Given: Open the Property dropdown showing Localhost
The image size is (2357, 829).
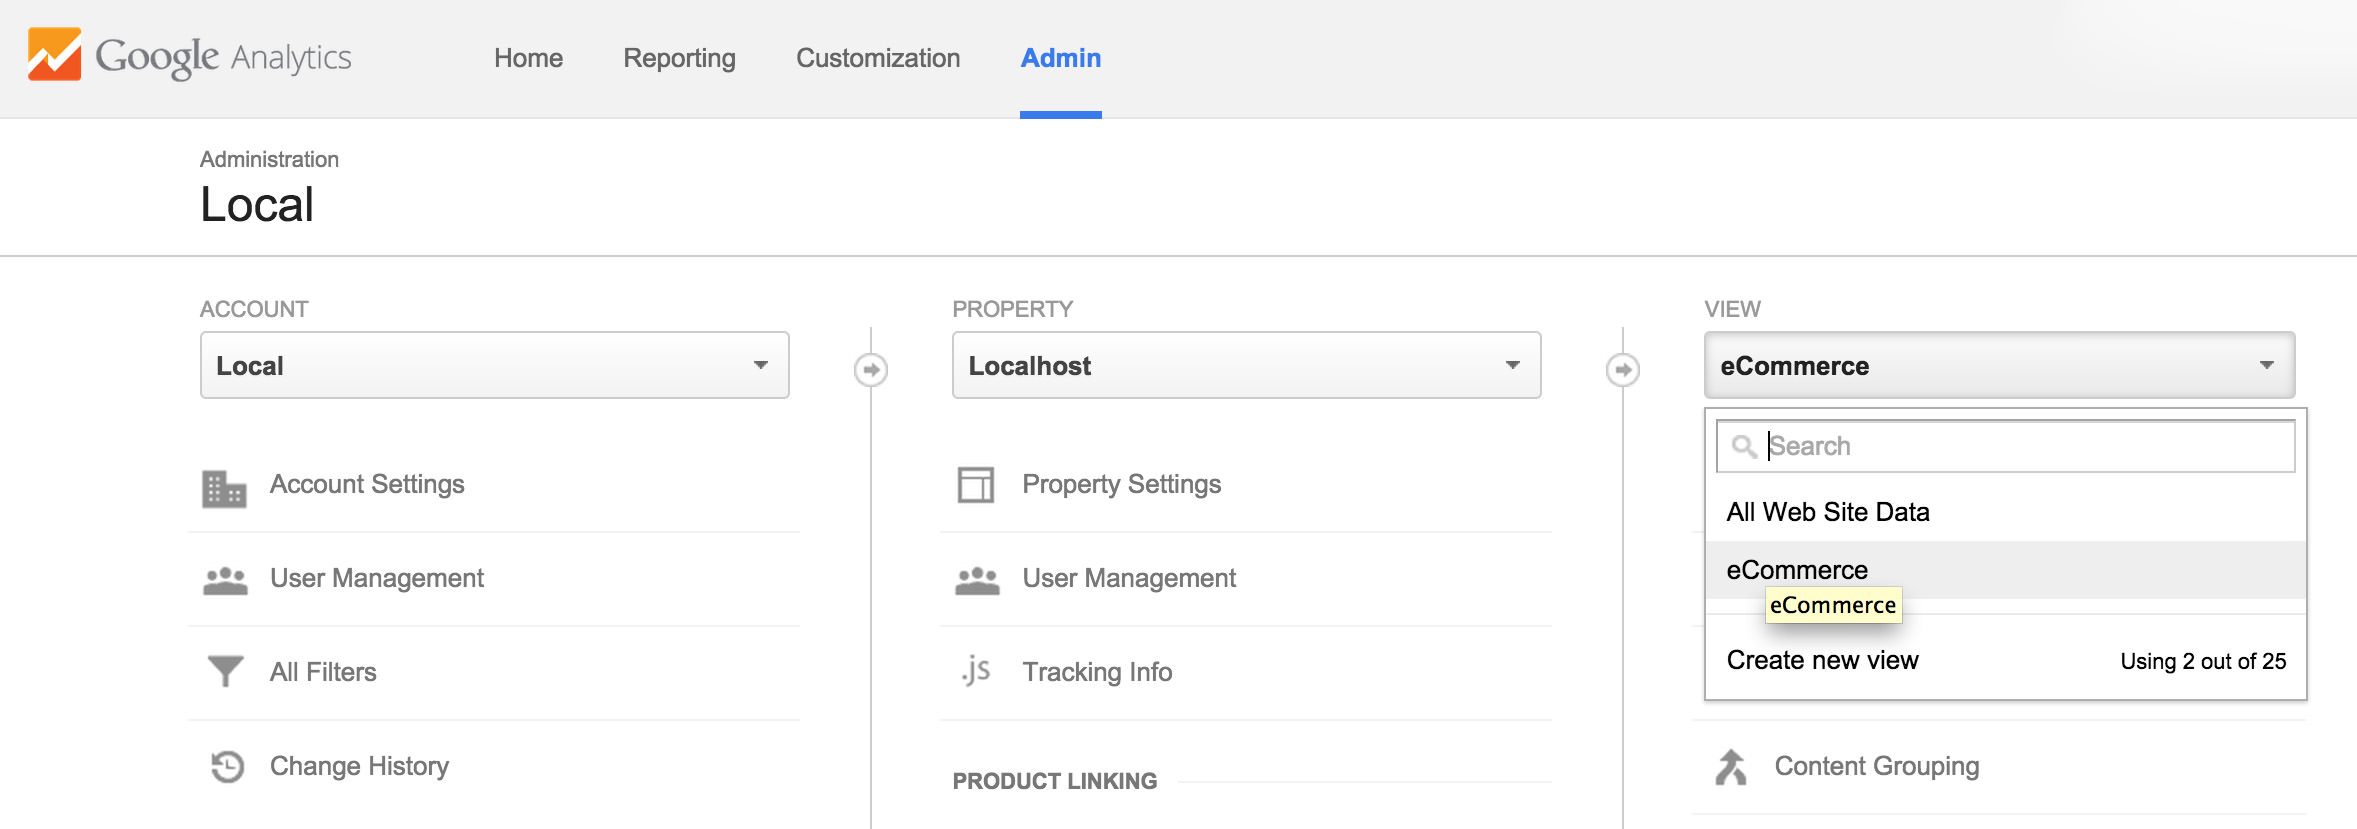Looking at the screenshot, I should [x=1247, y=365].
